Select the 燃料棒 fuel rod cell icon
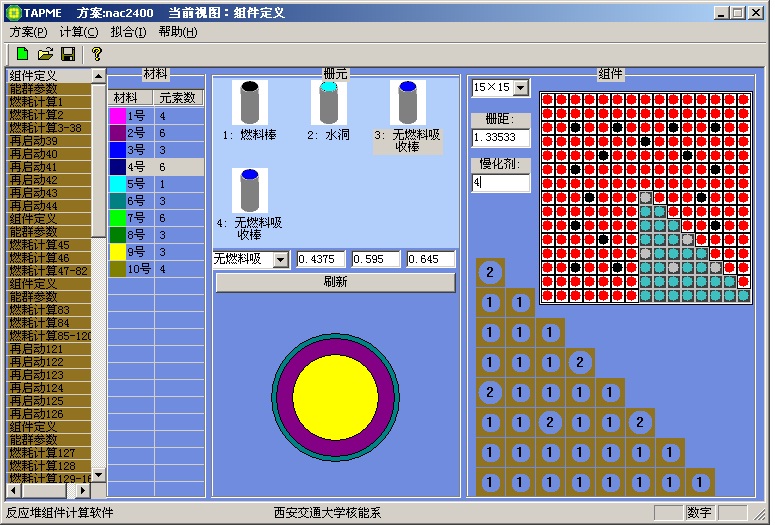The image size is (775, 525). pyautogui.click(x=250, y=102)
